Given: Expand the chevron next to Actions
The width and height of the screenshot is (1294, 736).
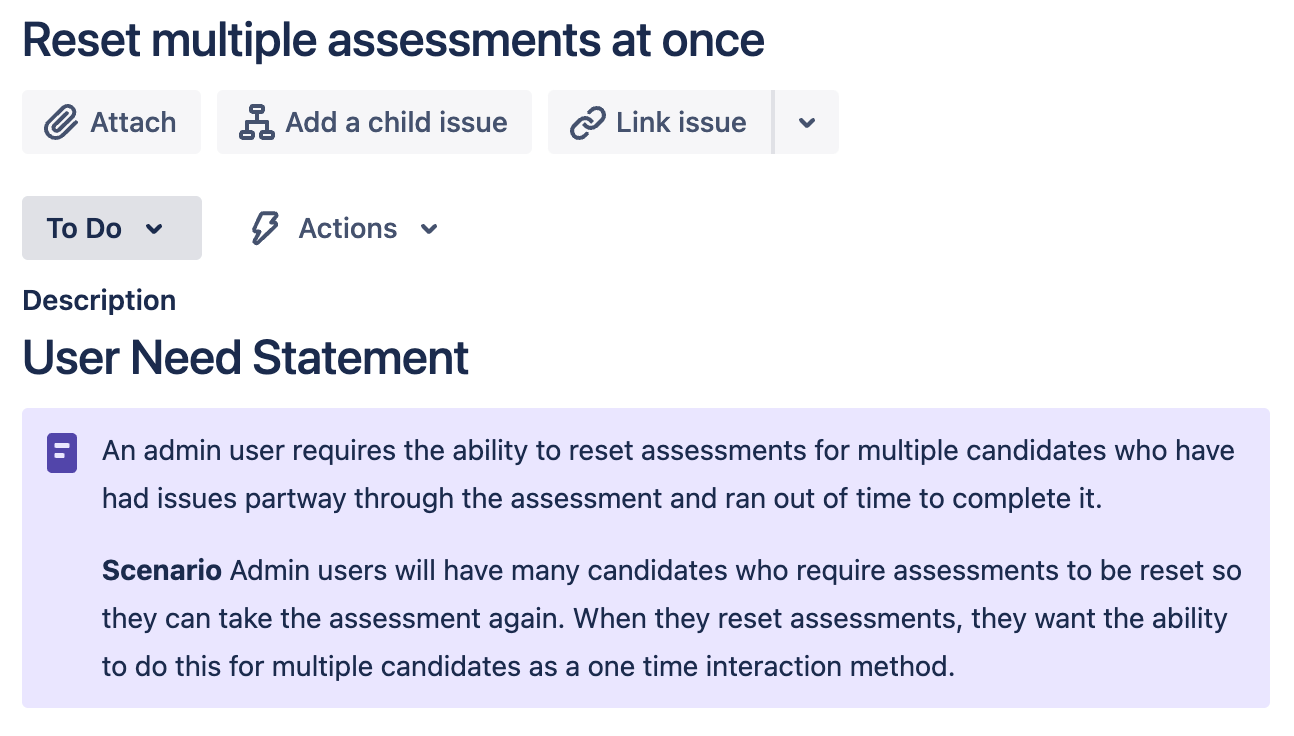Looking at the screenshot, I should click(429, 229).
